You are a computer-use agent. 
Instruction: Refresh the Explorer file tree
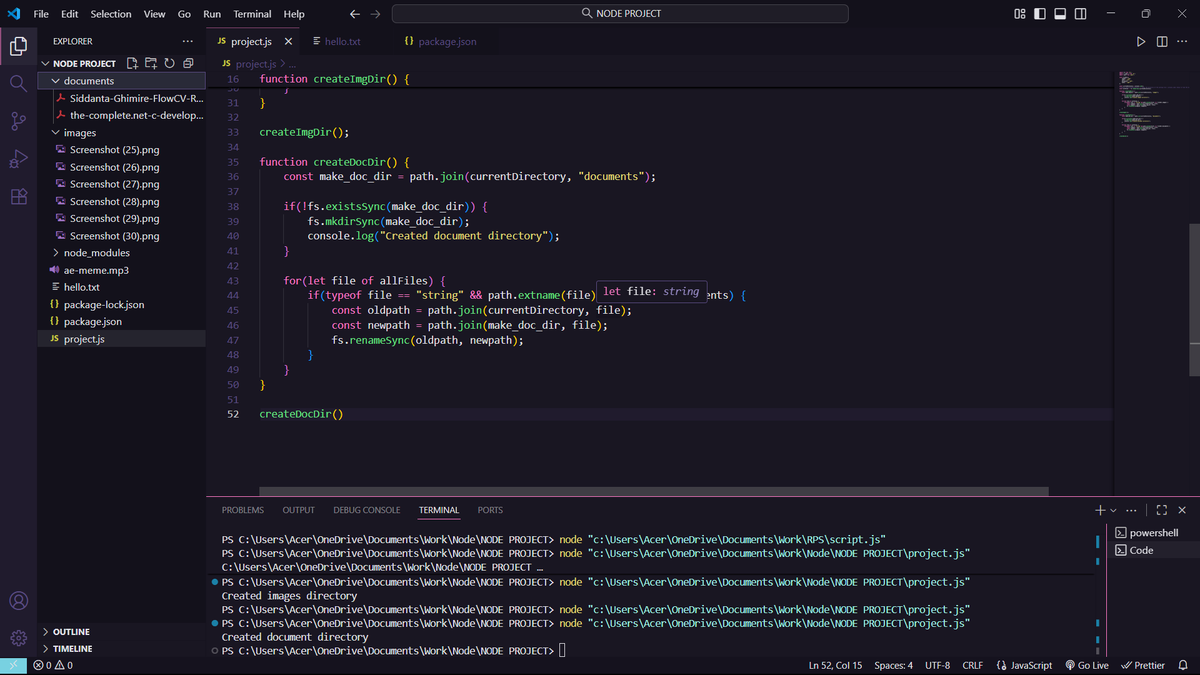coord(170,63)
